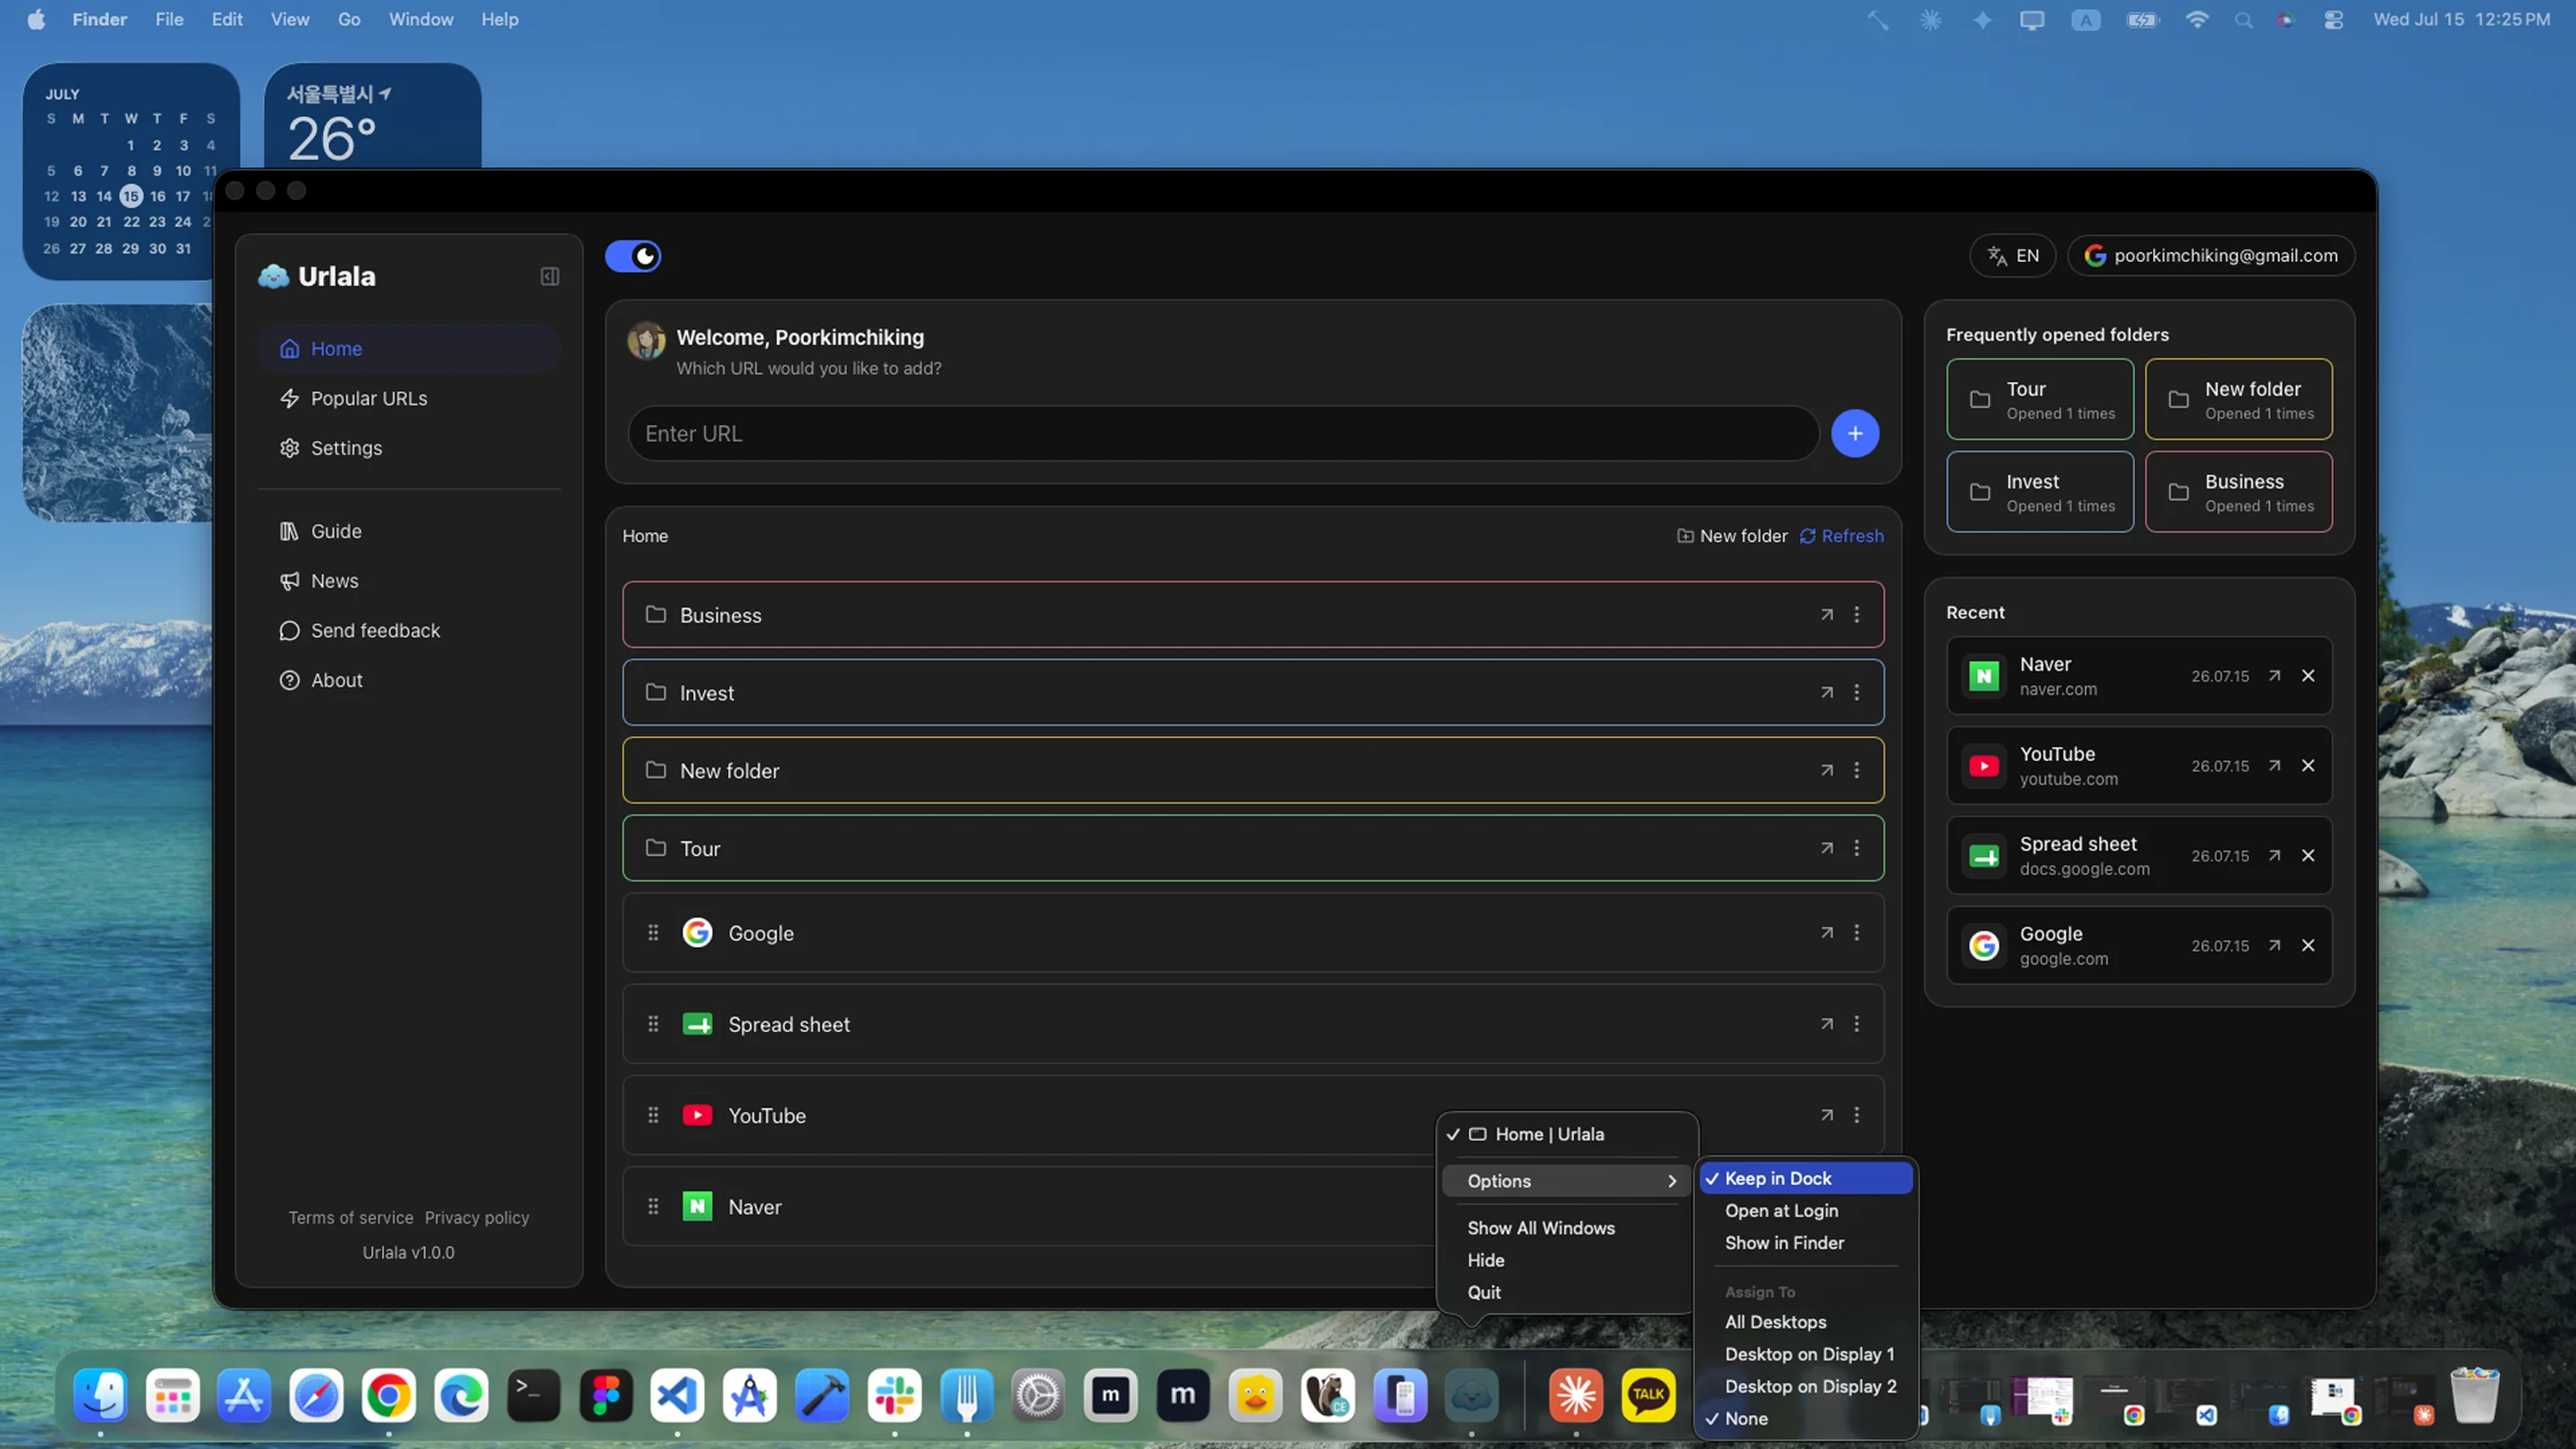Remove Naver from Recent list
The height and width of the screenshot is (1449, 2576).
coord(2308,676)
